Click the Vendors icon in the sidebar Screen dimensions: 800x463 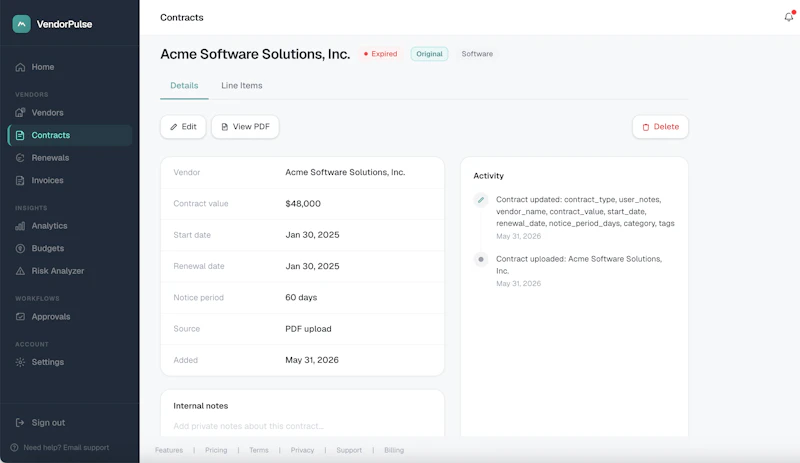(x=20, y=112)
